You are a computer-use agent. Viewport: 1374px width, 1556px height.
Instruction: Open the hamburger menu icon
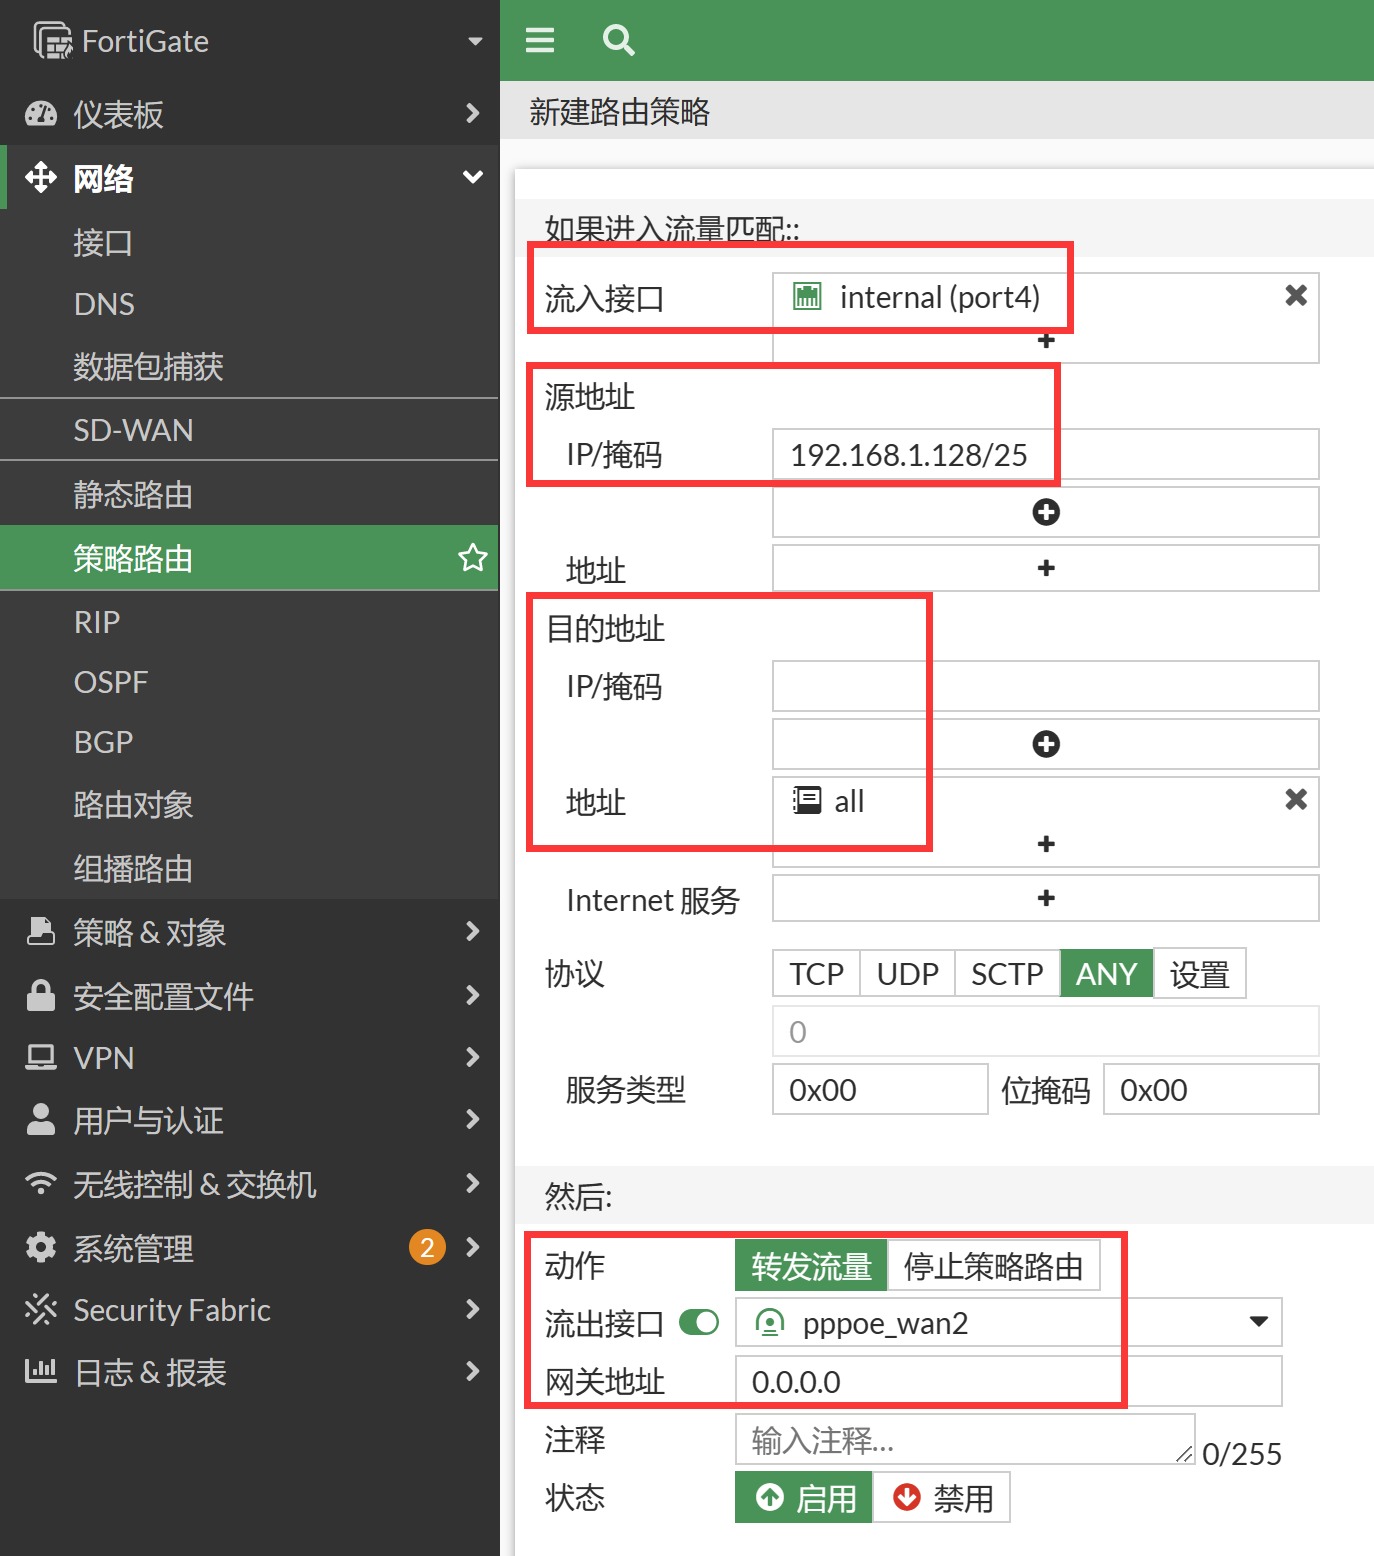[x=540, y=40]
